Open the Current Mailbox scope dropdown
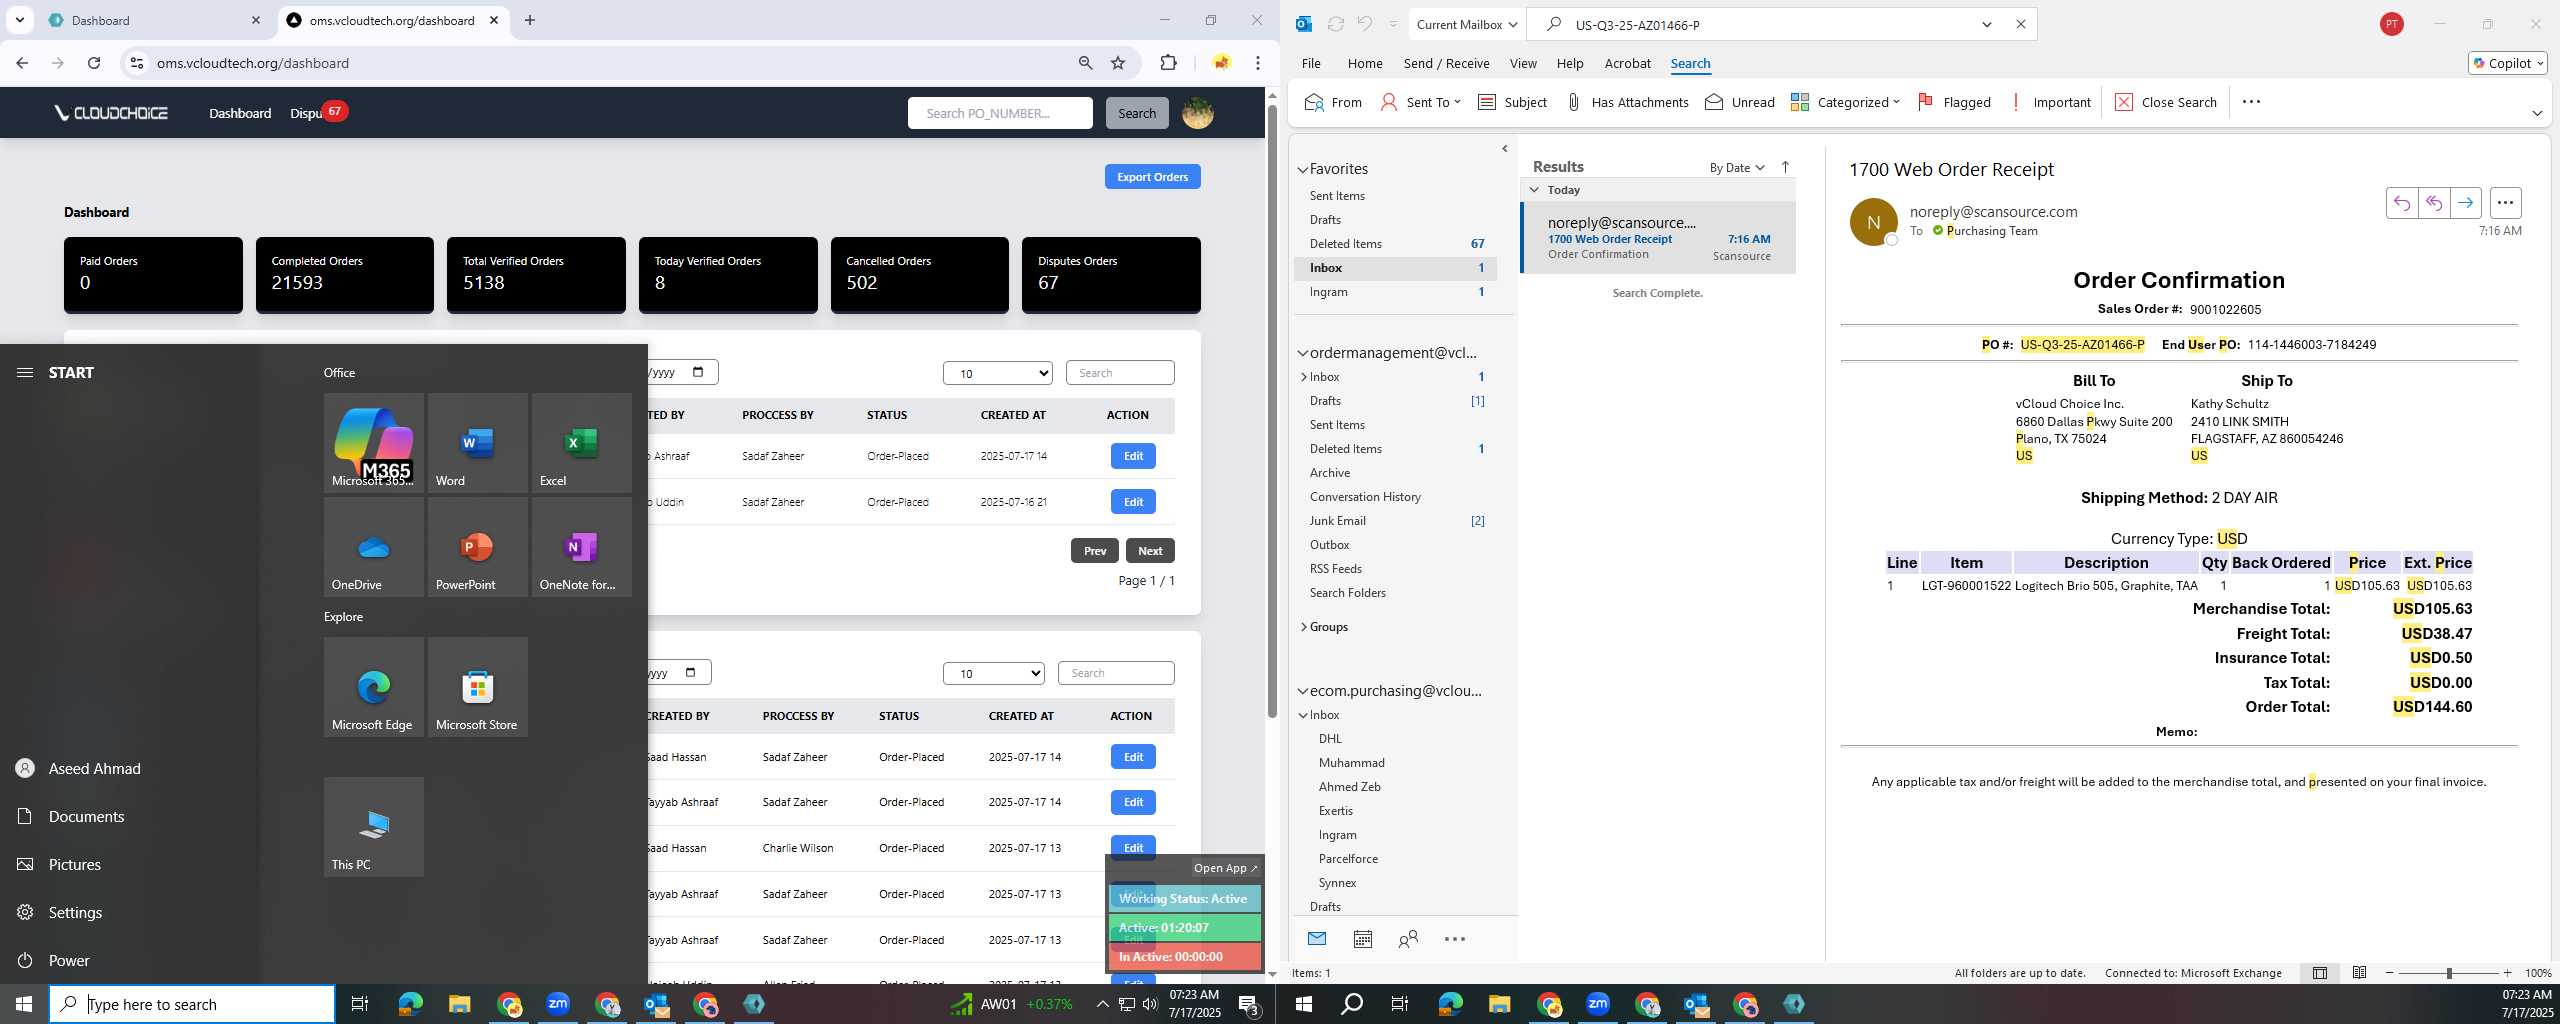This screenshot has width=2560, height=1024. 1467,24
